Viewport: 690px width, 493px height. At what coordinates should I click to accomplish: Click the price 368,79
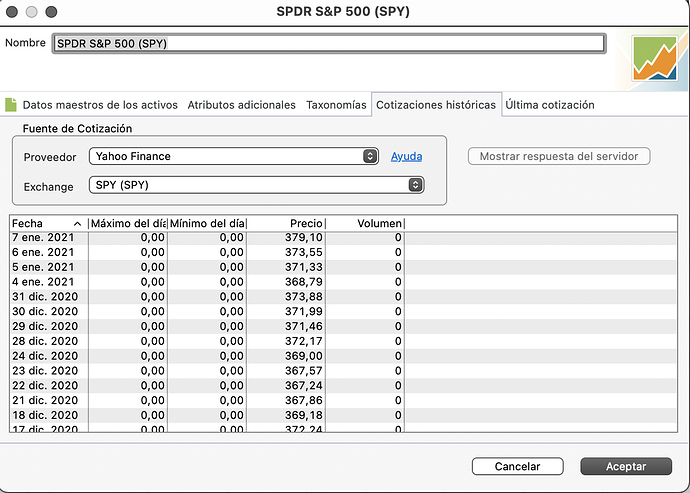304,282
